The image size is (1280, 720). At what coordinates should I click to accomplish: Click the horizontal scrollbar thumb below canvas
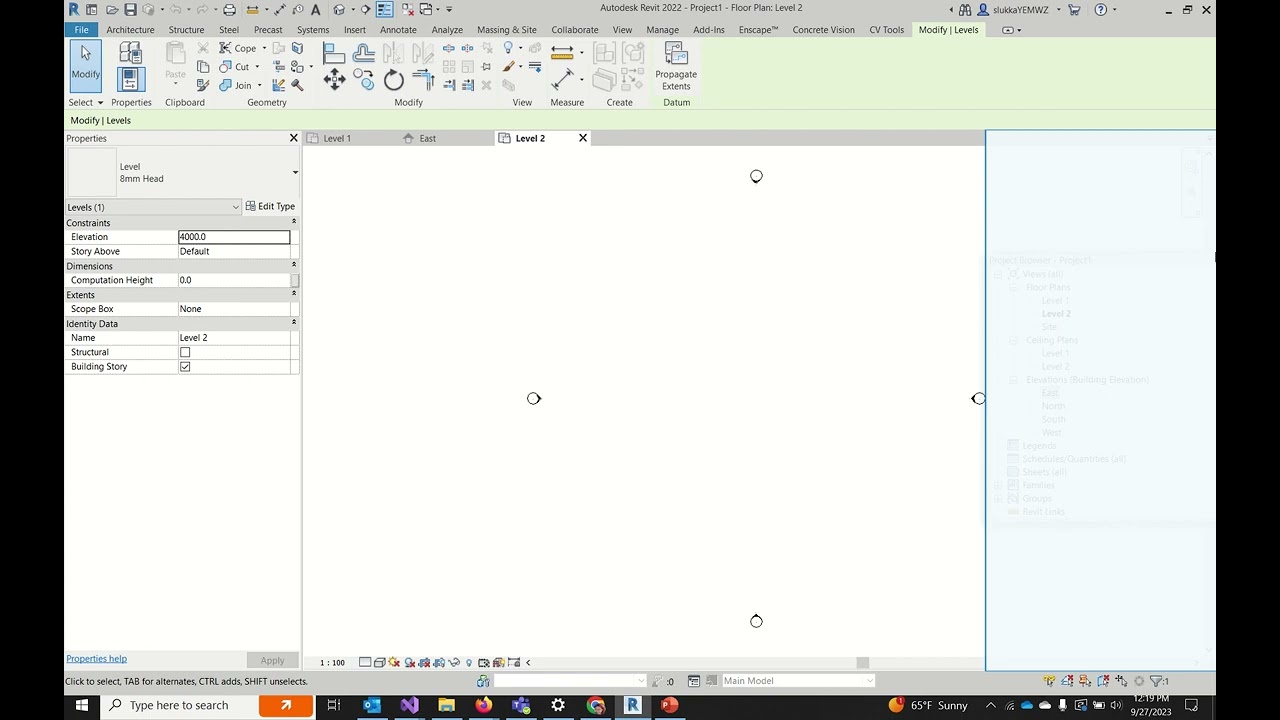tap(863, 662)
